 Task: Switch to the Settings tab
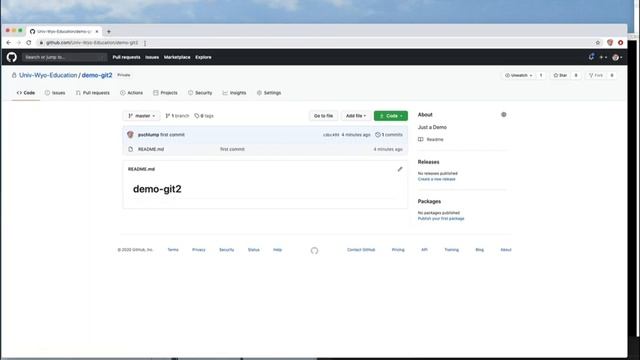[269, 93]
